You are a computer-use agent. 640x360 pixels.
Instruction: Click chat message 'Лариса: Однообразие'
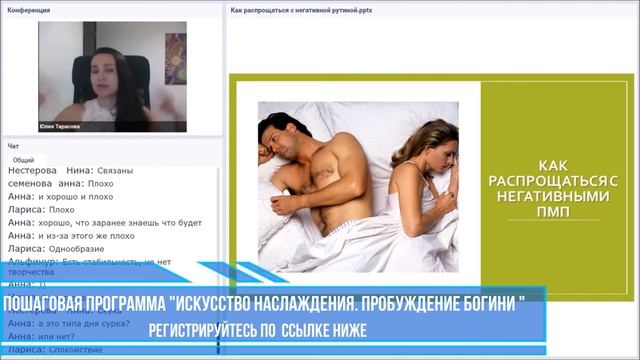[x=56, y=249]
